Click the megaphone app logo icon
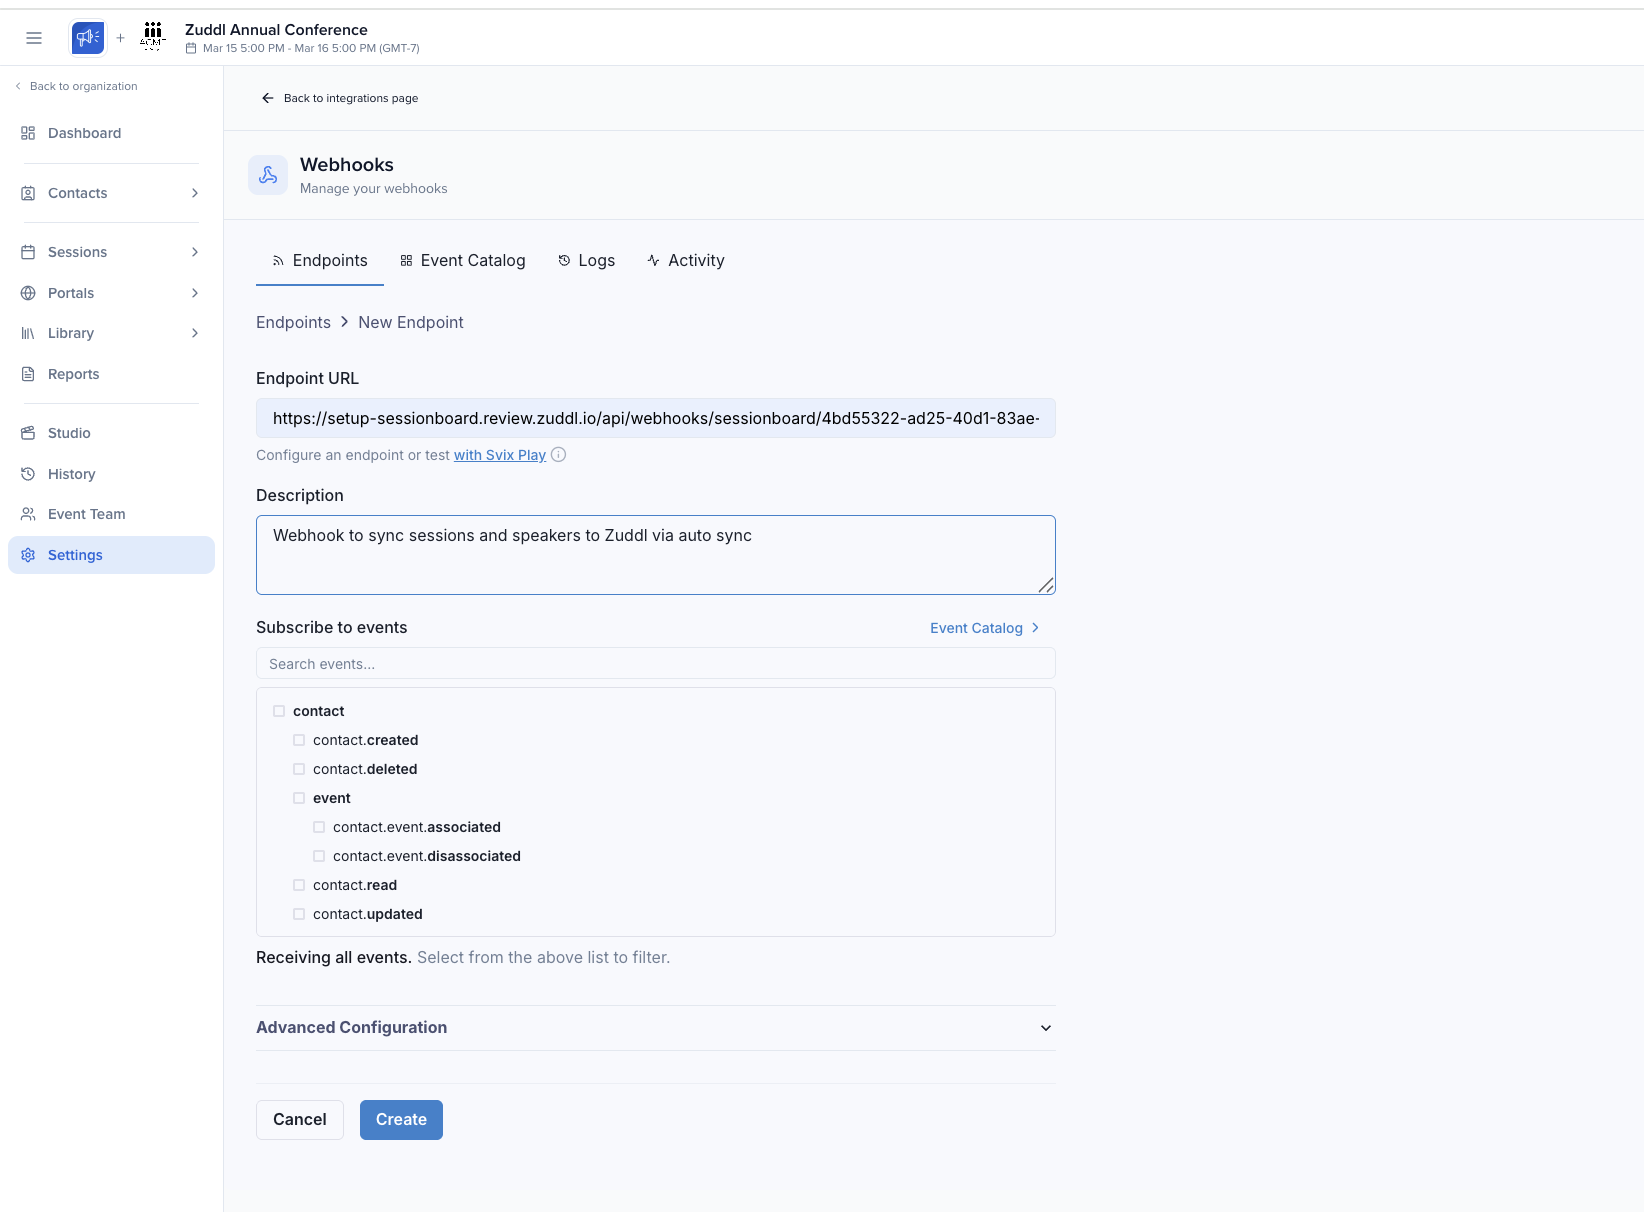This screenshot has width=1644, height=1212. click(88, 38)
